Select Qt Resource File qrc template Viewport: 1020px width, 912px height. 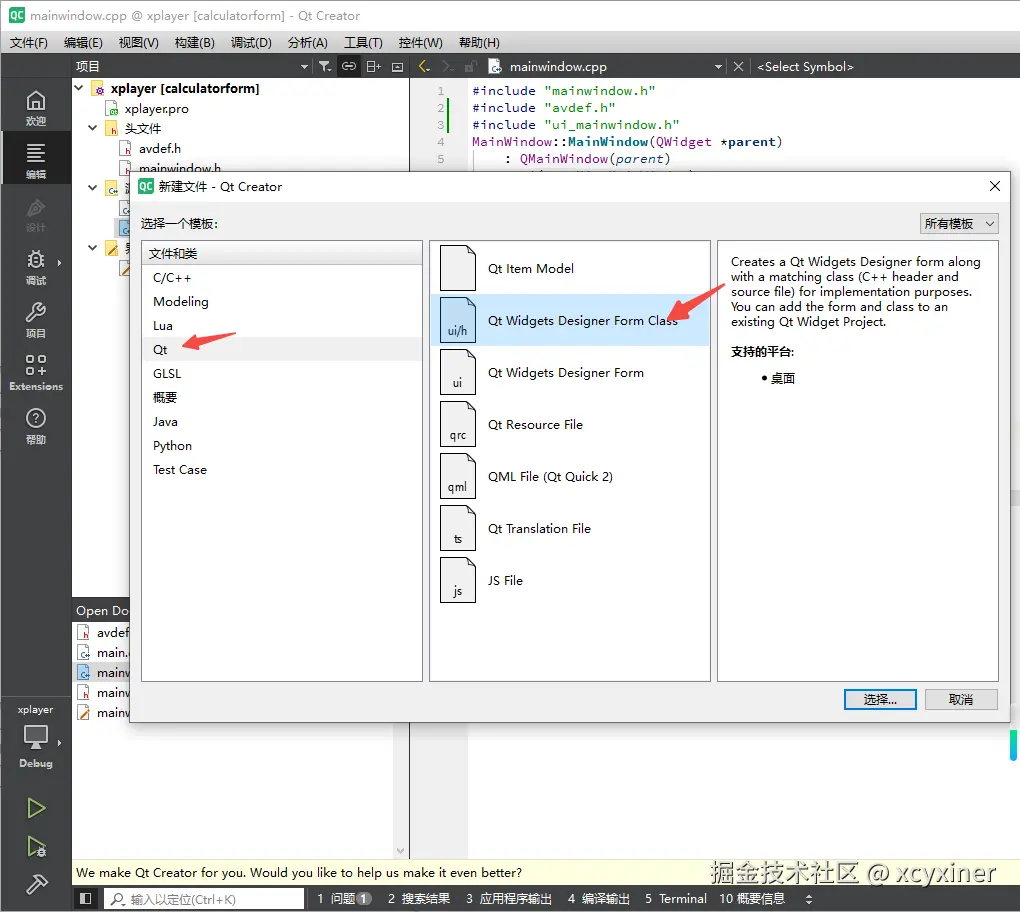(x=570, y=424)
